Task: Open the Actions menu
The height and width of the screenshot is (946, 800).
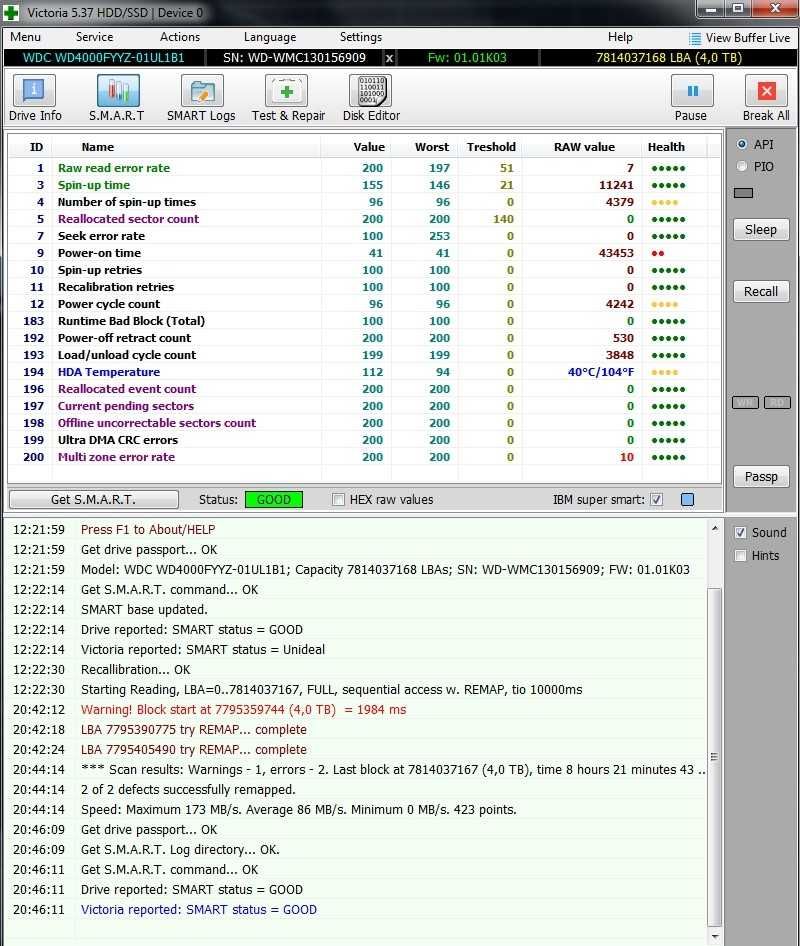Action: 180,37
